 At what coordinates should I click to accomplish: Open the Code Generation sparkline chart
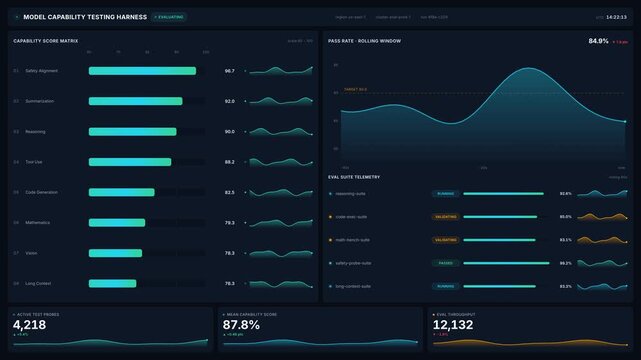281,192
